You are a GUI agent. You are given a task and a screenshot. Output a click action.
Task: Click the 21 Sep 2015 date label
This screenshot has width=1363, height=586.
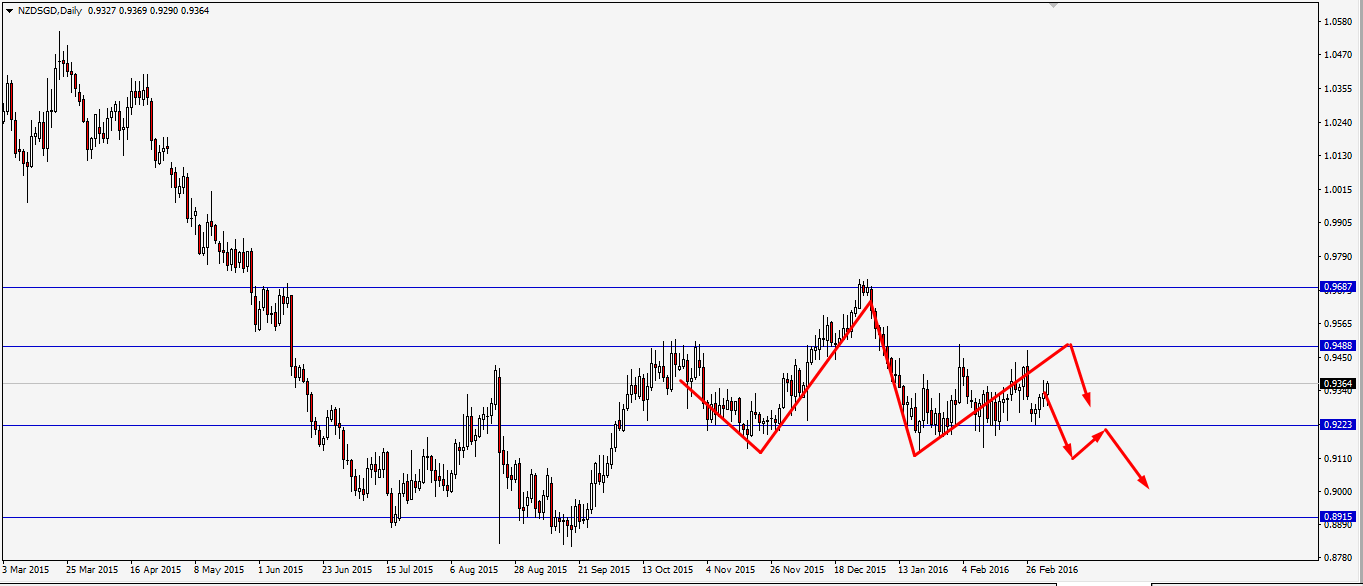click(604, 569)
